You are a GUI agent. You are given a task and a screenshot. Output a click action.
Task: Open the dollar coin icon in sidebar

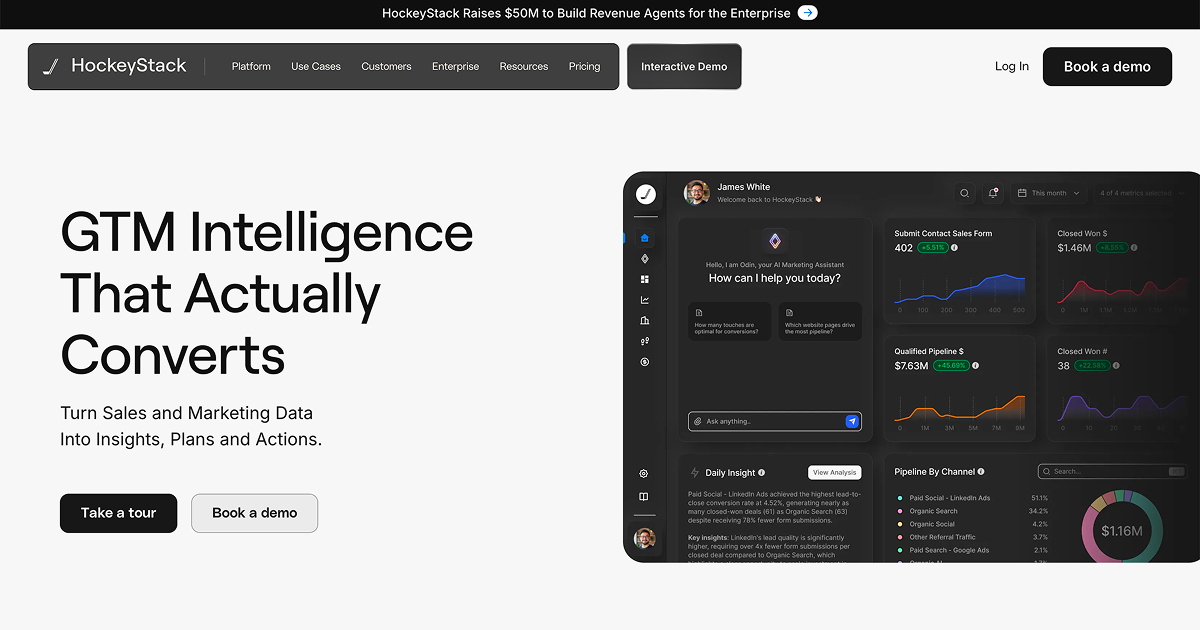point(645,362)
